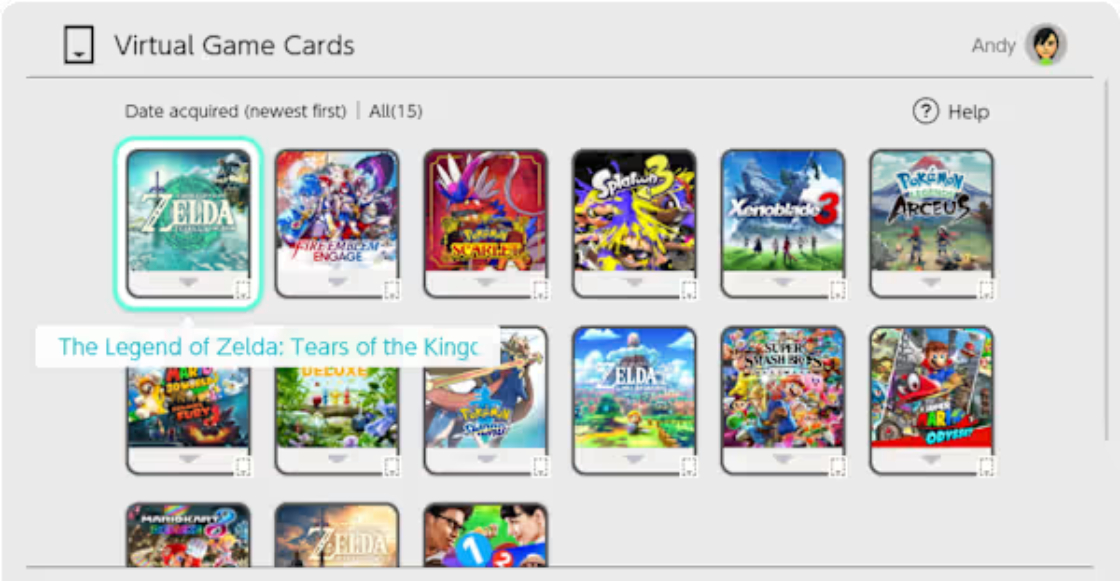Select Pokémon Legends Arceus game card
The image size is (1120, 581).
pyautogui.click(x=931, y=224)
